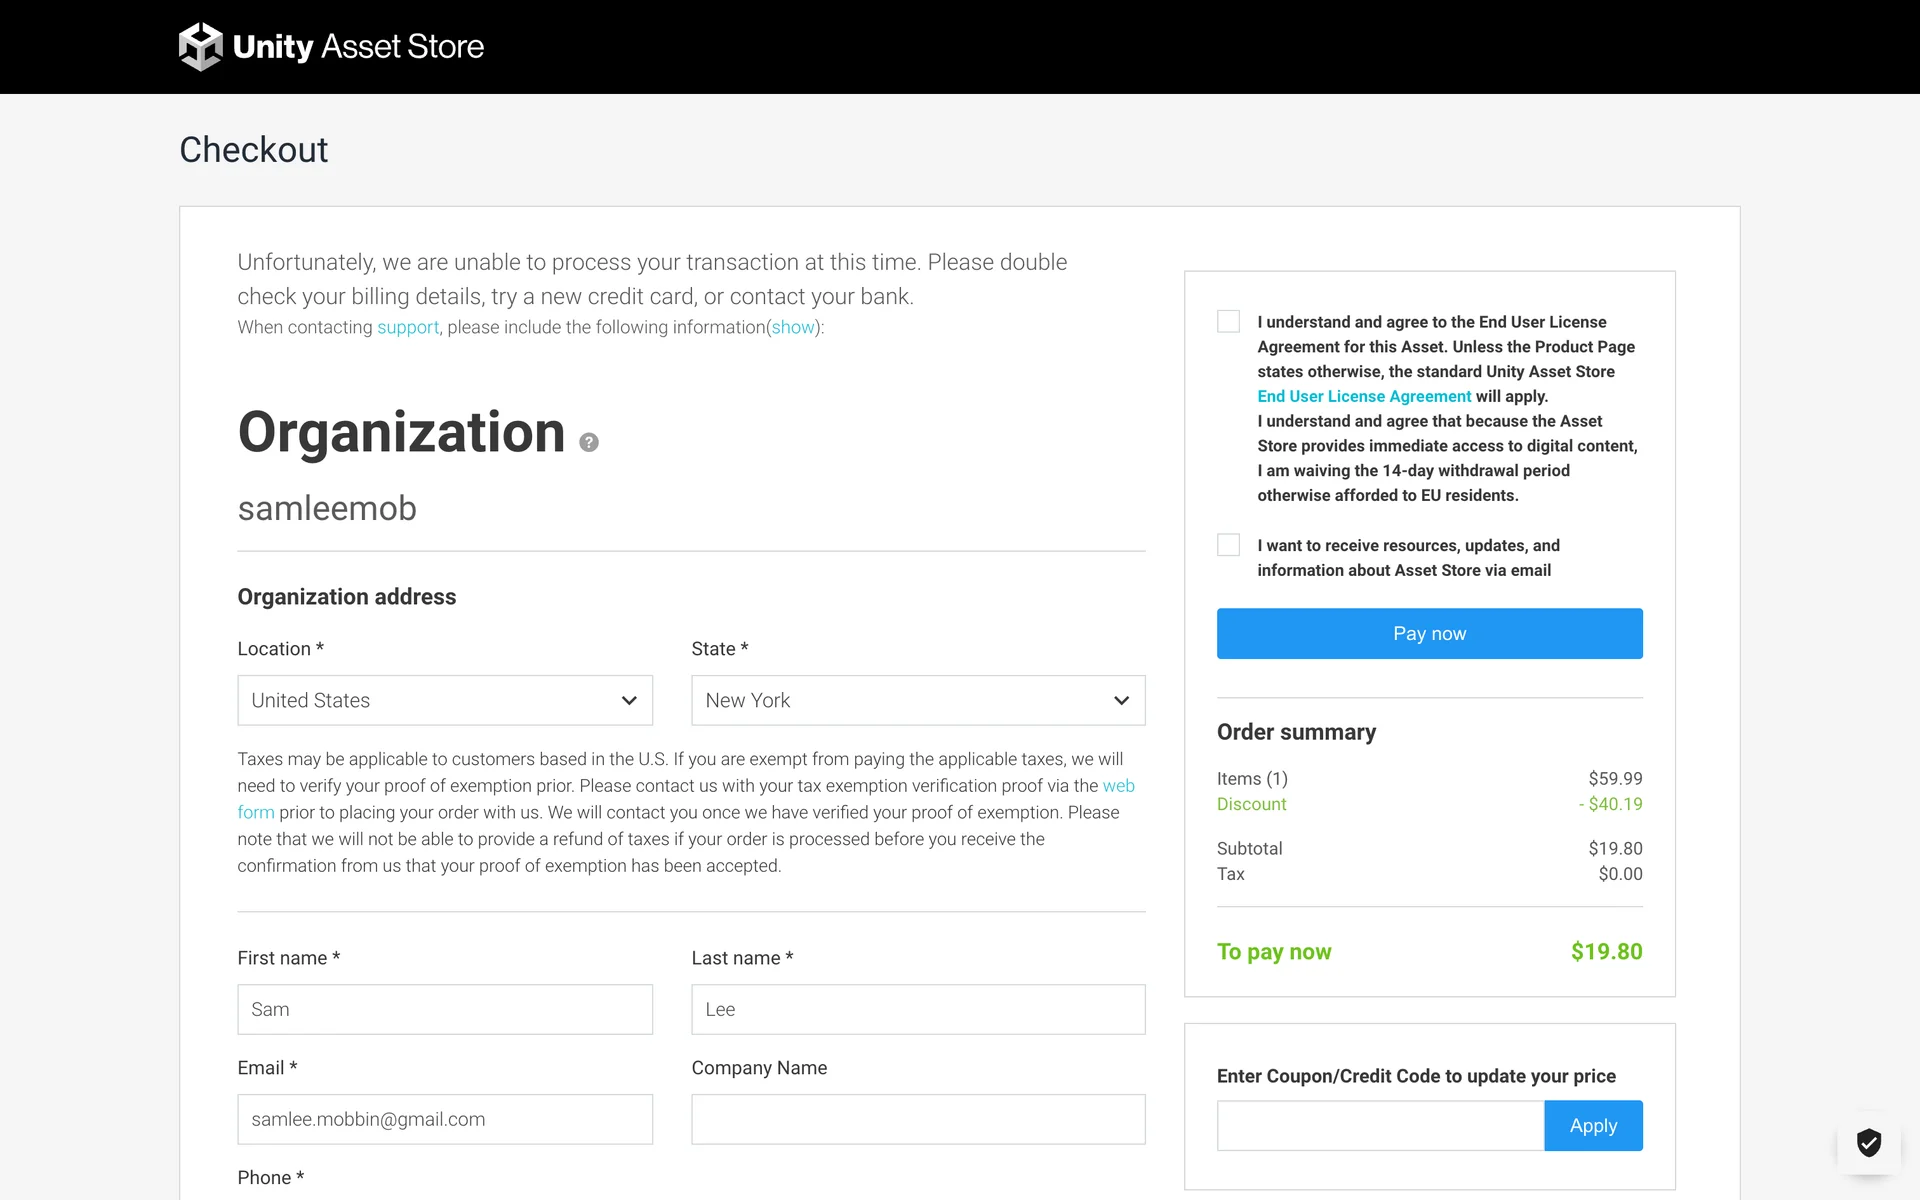Click into the Email input field
This screenshot has height=1200, width=1920.
coord(445,1119)
